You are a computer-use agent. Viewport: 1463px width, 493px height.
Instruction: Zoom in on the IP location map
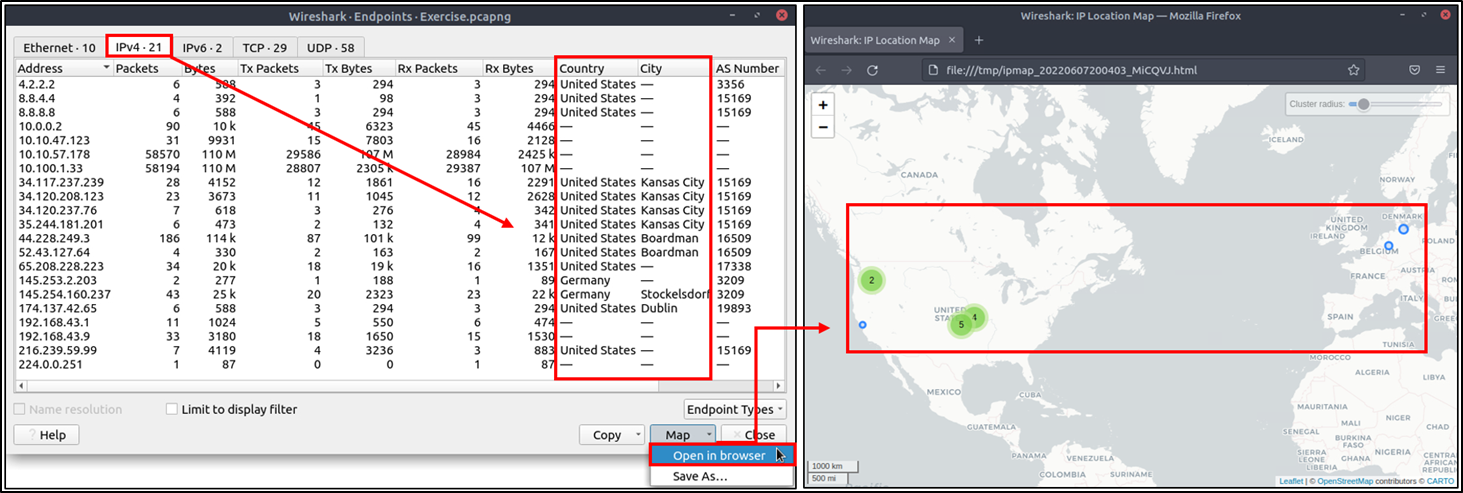823,105
